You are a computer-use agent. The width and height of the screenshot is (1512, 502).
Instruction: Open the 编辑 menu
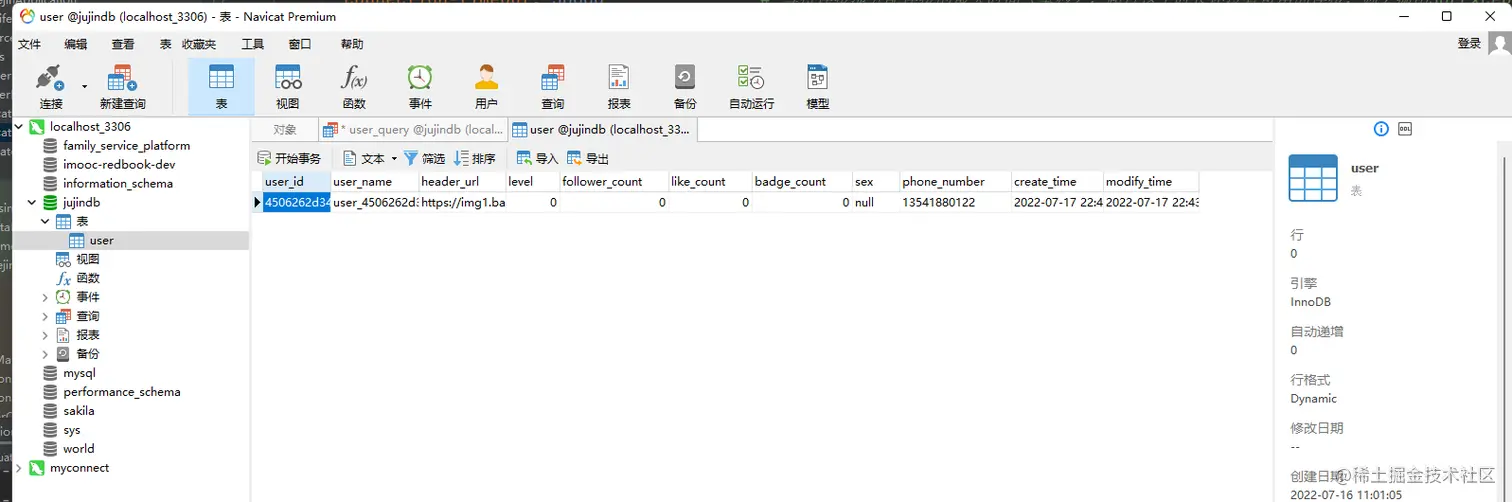[x=76, y=44]
